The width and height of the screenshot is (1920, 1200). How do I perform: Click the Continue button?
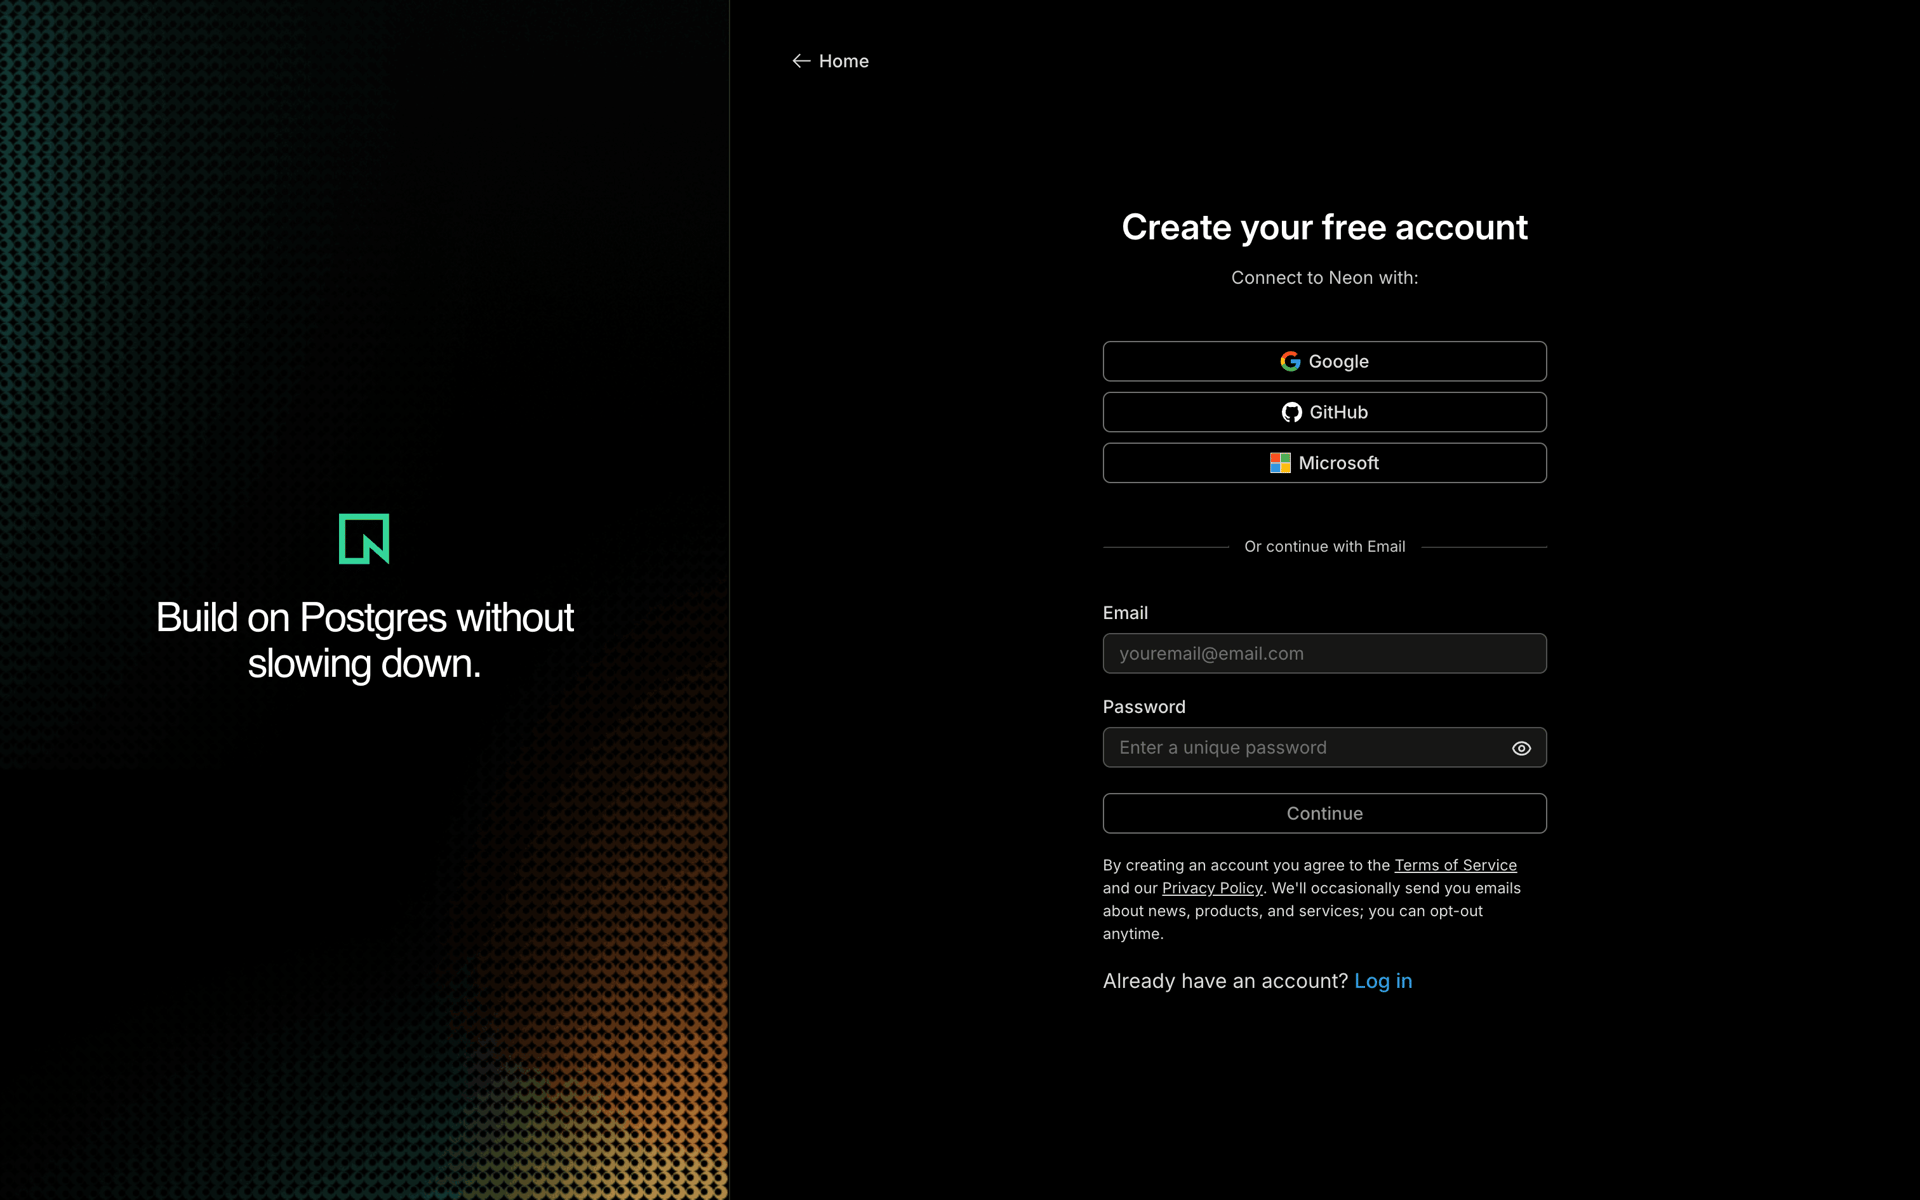tap(1324, 813)
